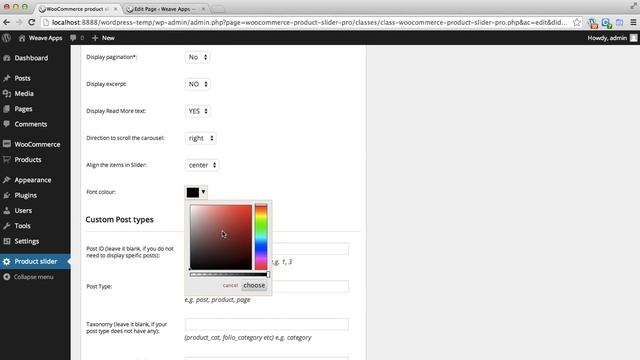The height and width of the screenshot is (360, 640).
Task: Open Plugins in sidebar
Action: 25,195
